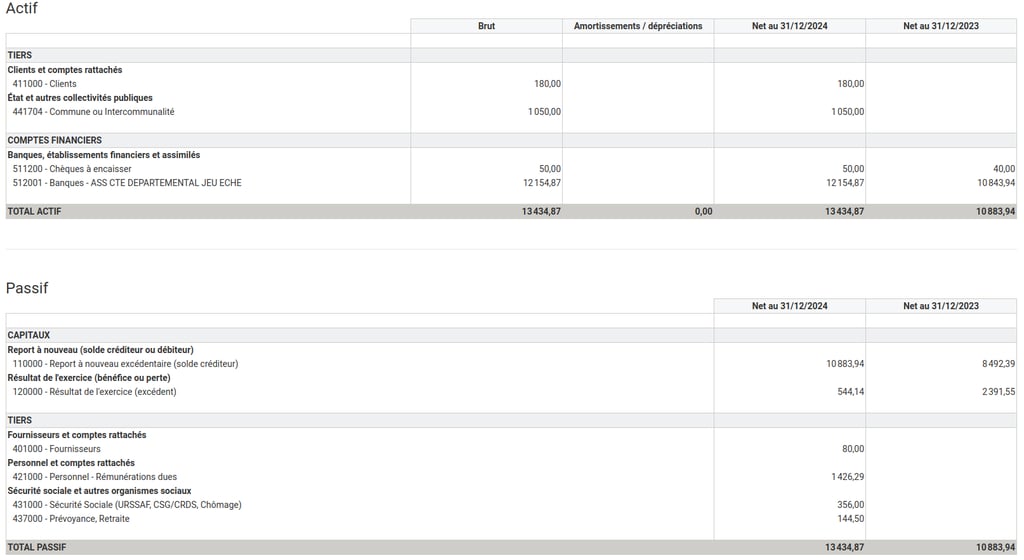Click the Amortissements / dépréciations column header
Image resolution: width=1024 pixels, height=560 pixels.
click(x=638, y=26)
